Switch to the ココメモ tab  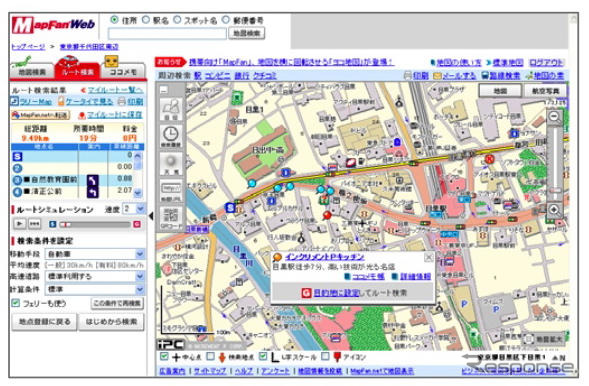pos(123,72)
